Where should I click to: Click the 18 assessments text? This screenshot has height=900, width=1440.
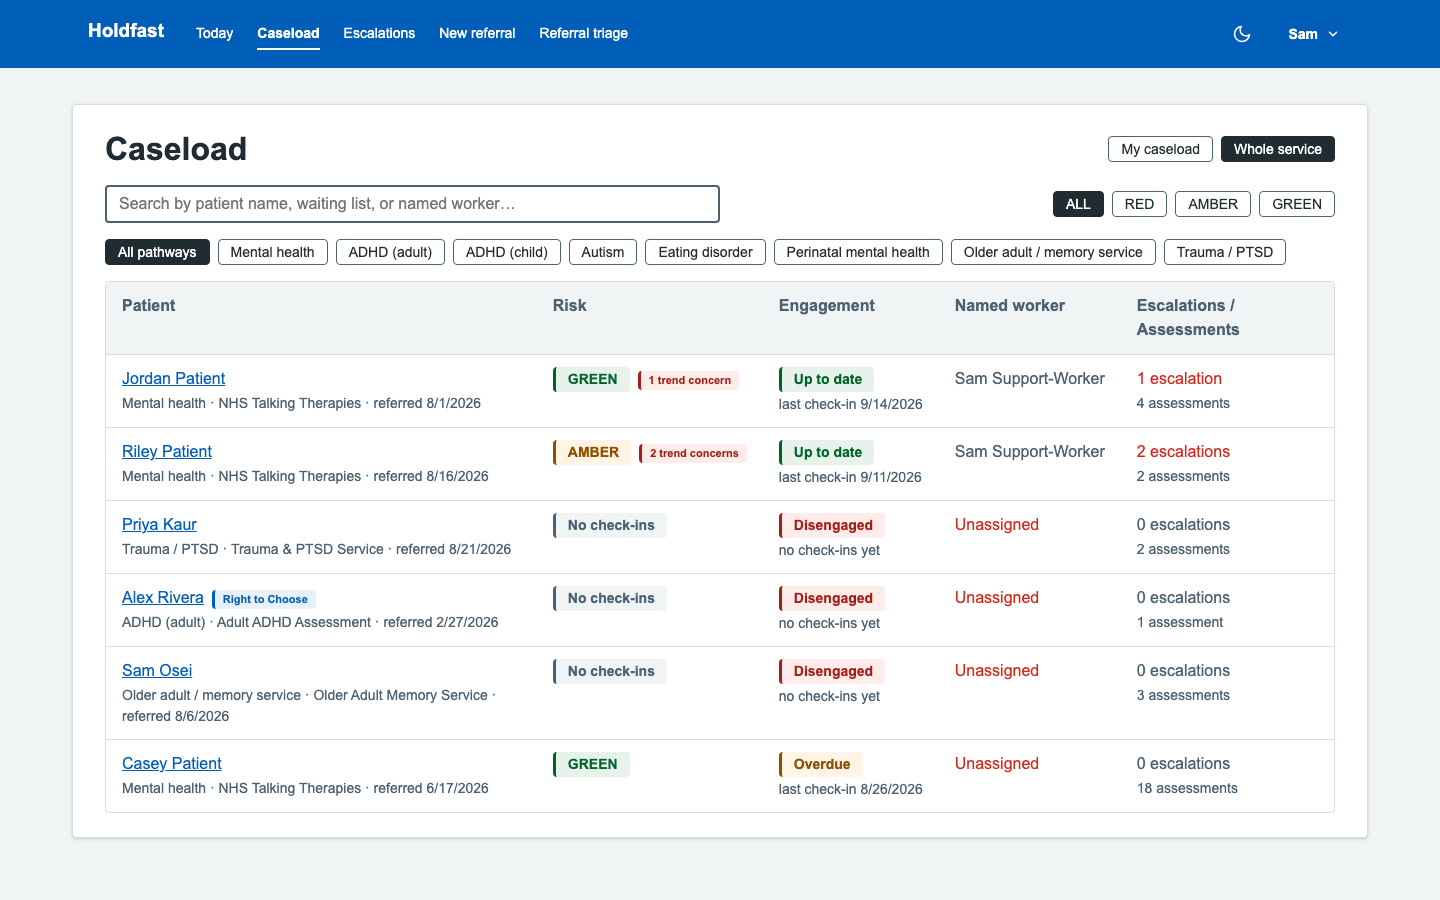[1187, 788]
